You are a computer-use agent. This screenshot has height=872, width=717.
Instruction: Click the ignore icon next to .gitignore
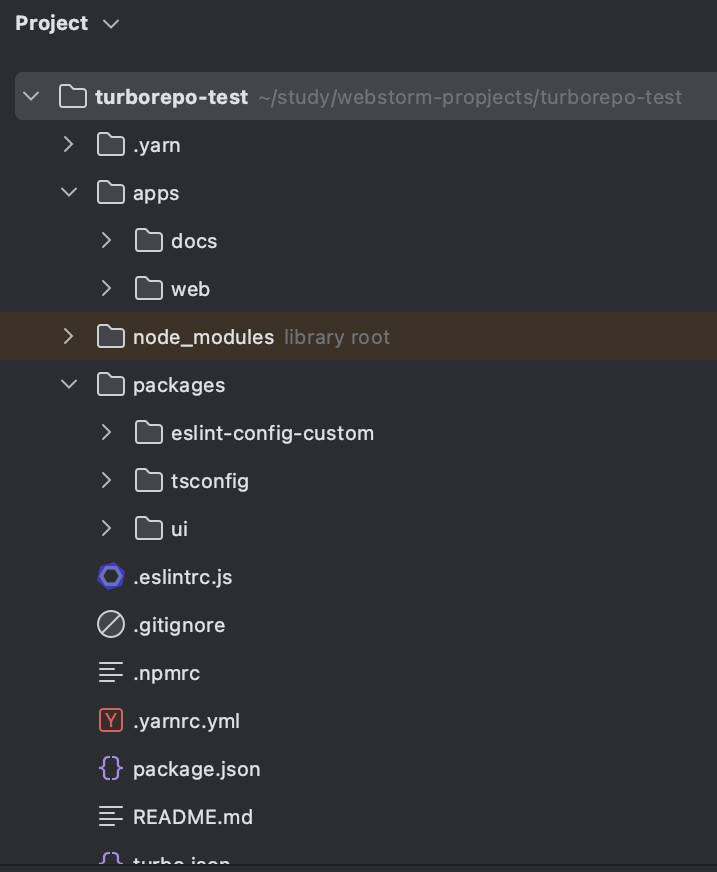pos(110,625)
